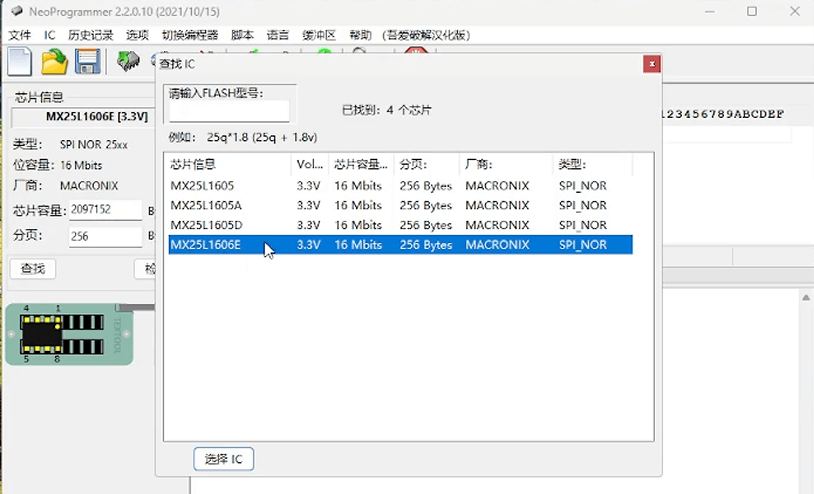Open the 切换编程器 menu

coord(189,35)
